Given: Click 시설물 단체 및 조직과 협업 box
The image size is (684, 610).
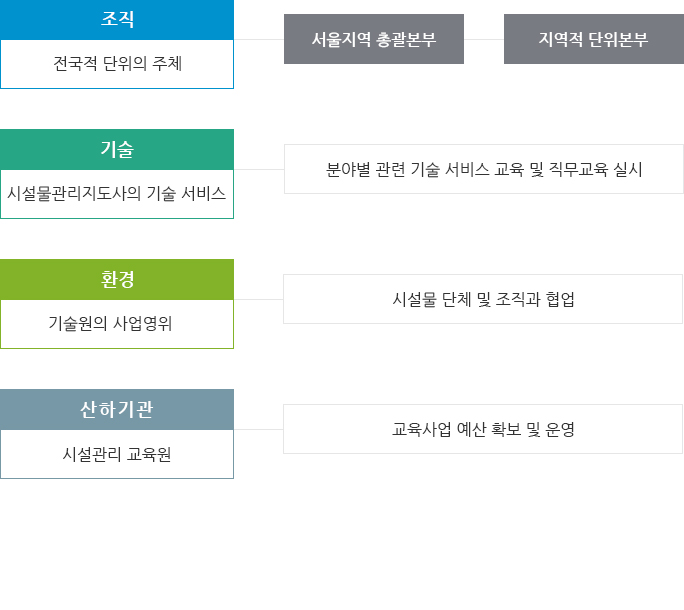Looking at the screenshot, I should point(483,299).
